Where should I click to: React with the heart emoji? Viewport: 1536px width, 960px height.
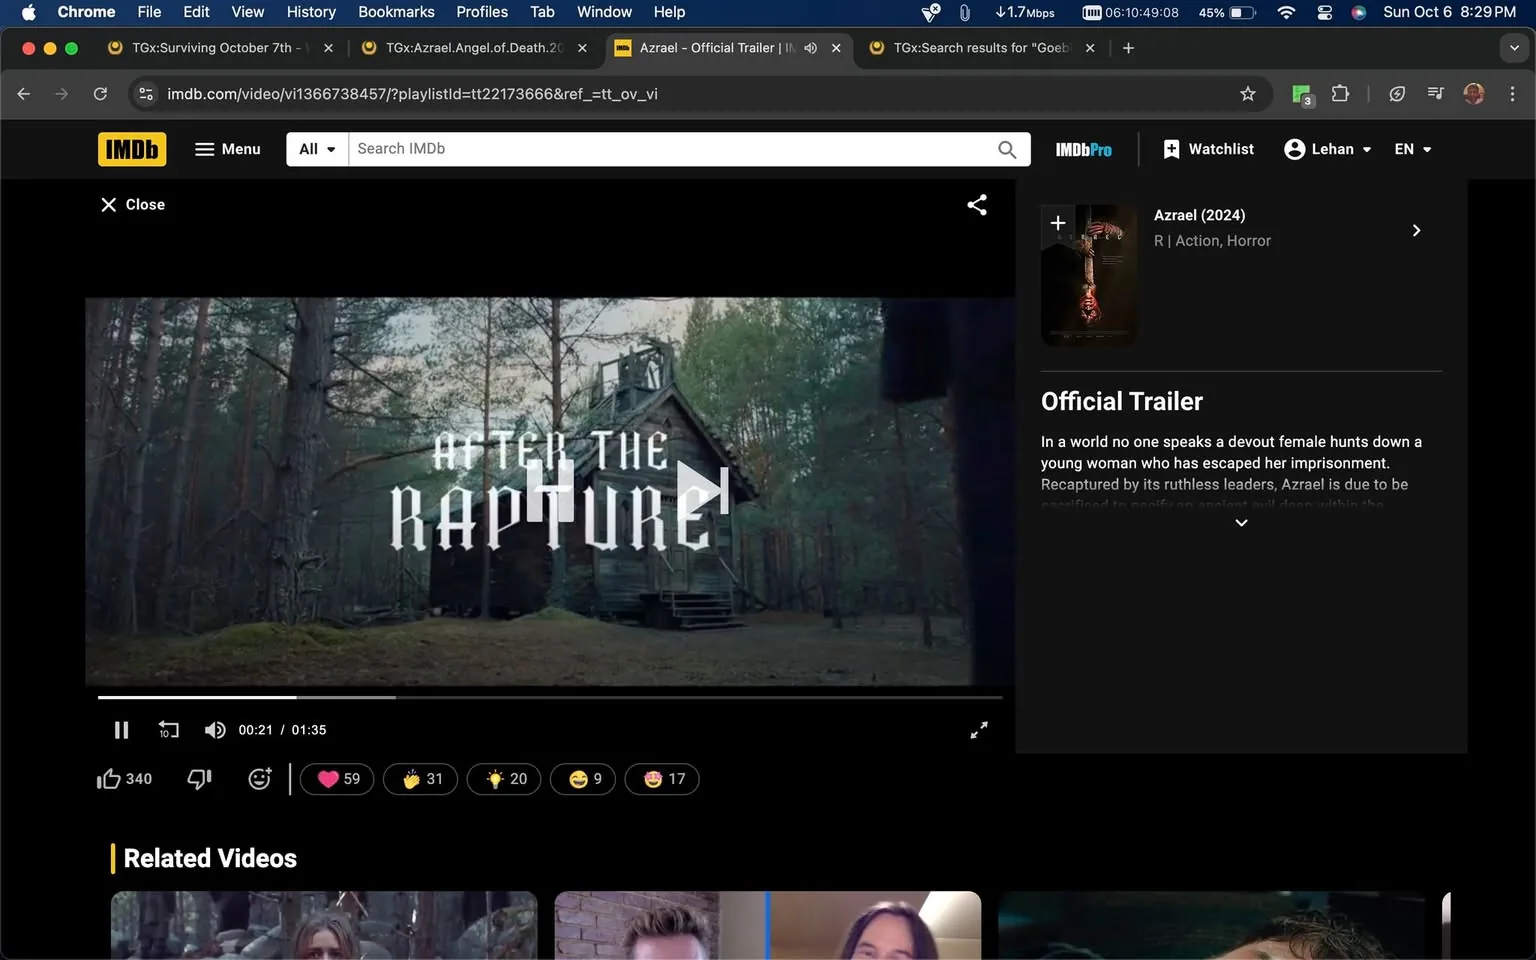336,778
